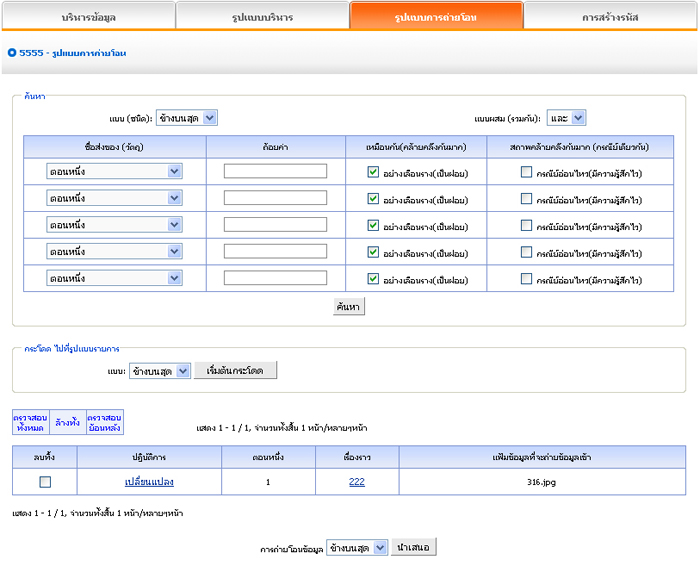Expand the fourth row ตอนหนึ่ง dropdown
Image resolution: width=700 pixels, height=566 pixels.
[114, 251]
